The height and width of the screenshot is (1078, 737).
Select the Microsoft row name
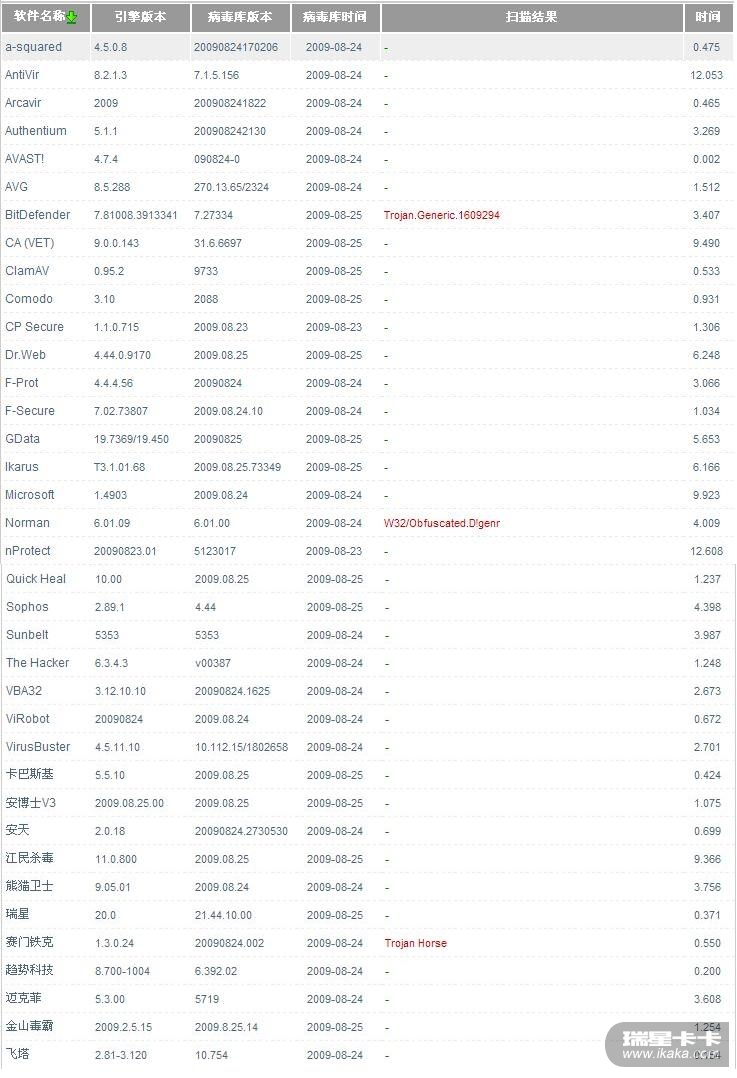(x=30, y=495)
